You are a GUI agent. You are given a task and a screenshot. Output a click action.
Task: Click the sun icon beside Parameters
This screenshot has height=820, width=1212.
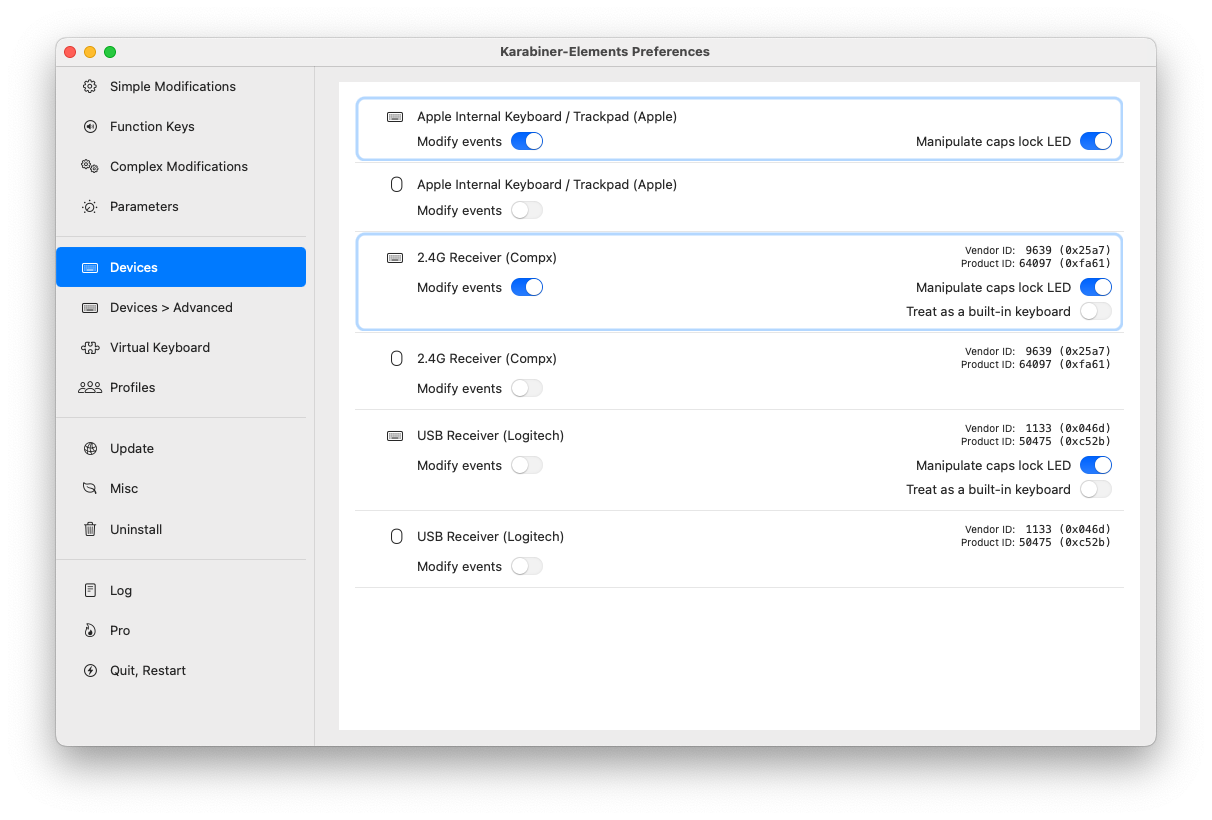[x=90, y=206]
